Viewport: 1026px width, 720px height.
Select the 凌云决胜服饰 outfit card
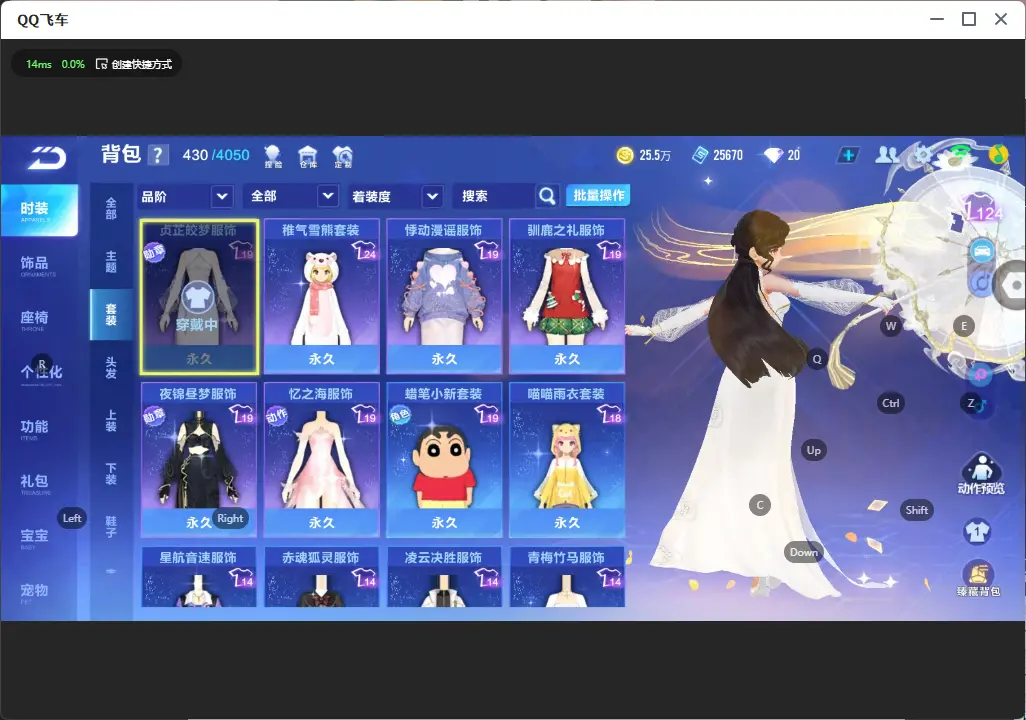tap(444, 577)
